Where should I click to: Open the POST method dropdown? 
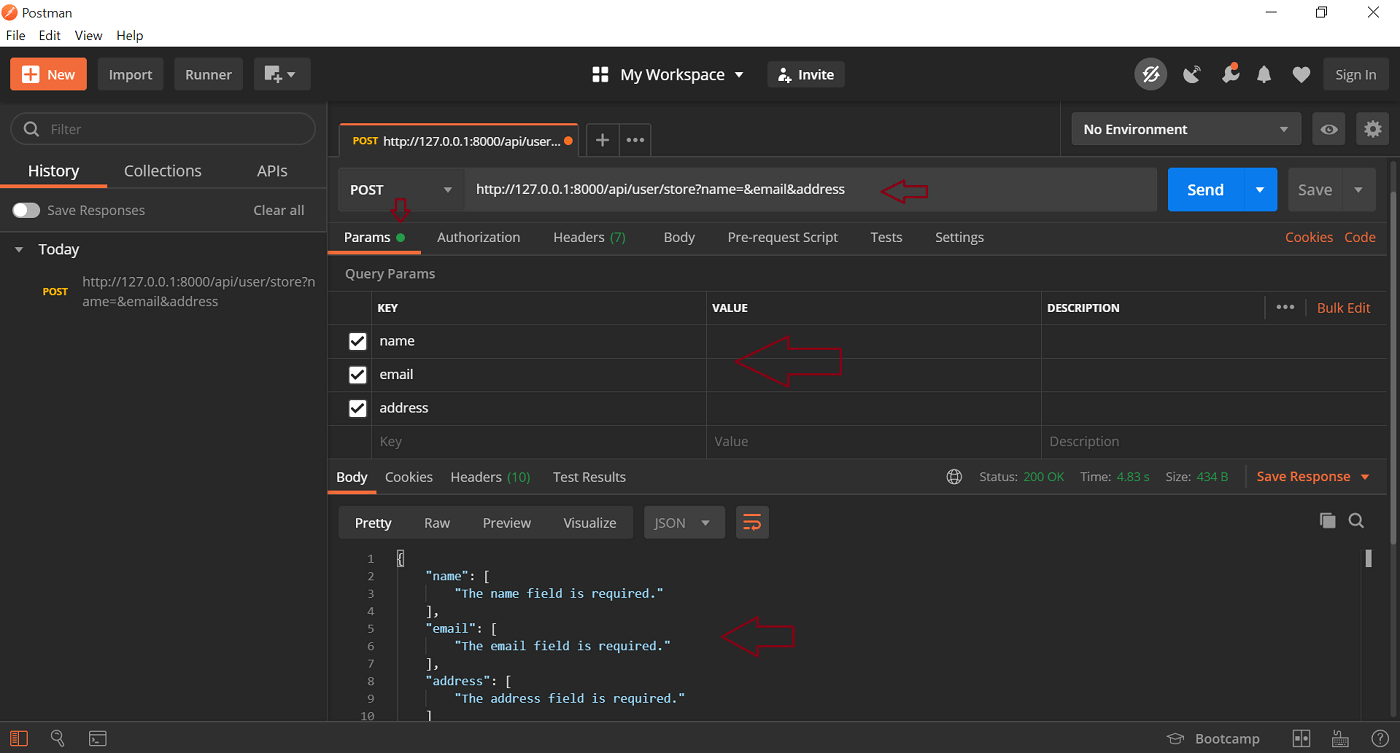[x=401, y=189]
